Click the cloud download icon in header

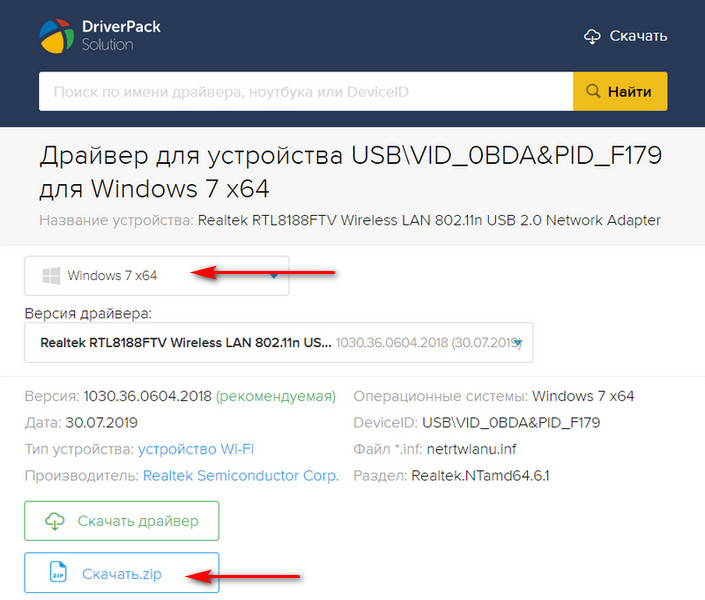pos(592,36)
